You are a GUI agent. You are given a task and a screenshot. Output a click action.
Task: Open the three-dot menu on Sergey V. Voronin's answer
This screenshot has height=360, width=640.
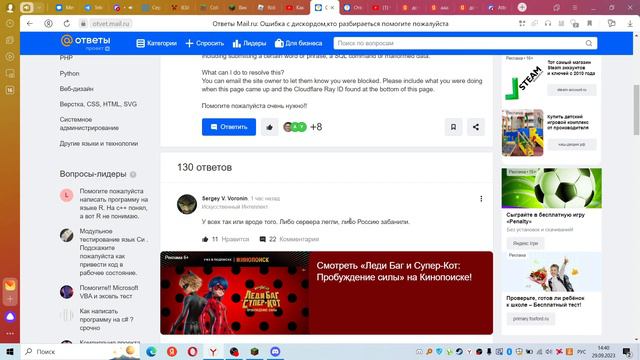pos(481,199)
